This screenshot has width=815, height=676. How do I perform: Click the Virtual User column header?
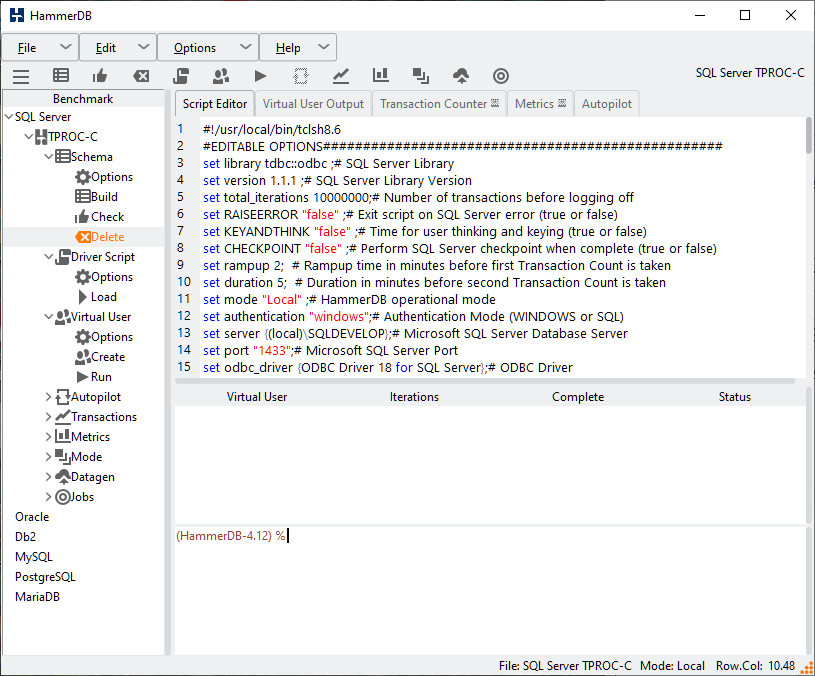tap(257, 397)
